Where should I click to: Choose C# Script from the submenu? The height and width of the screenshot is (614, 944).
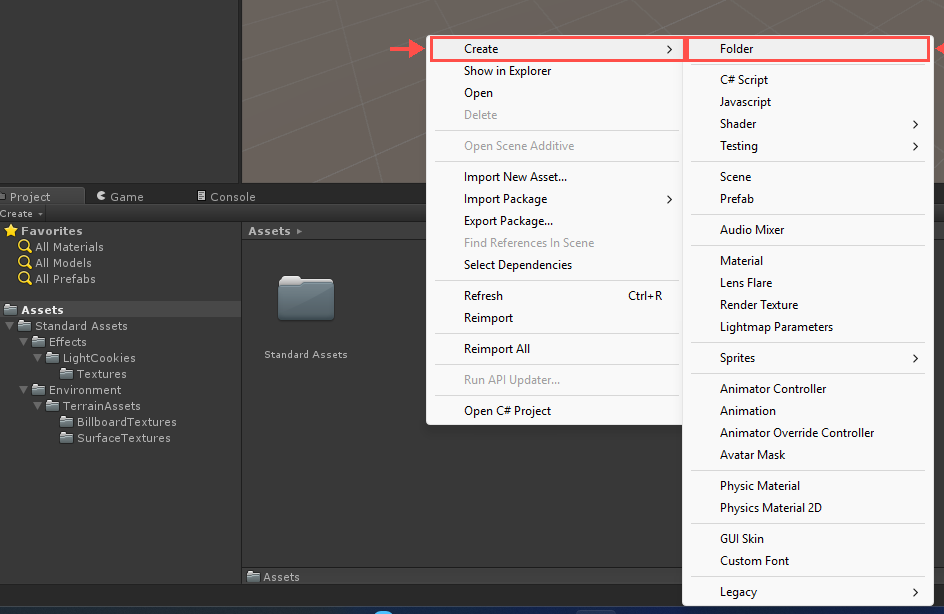point(807,79)
